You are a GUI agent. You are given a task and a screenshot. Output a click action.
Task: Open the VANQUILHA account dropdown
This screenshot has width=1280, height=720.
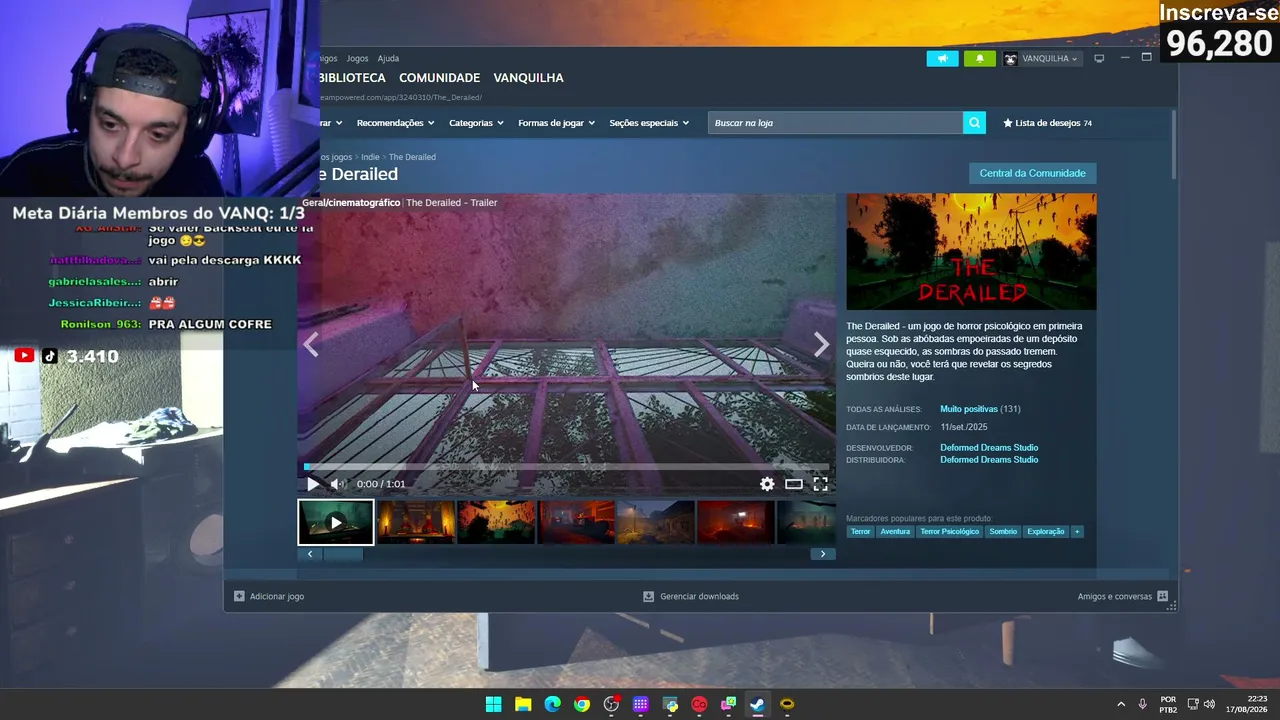[x=1041, y=58]
